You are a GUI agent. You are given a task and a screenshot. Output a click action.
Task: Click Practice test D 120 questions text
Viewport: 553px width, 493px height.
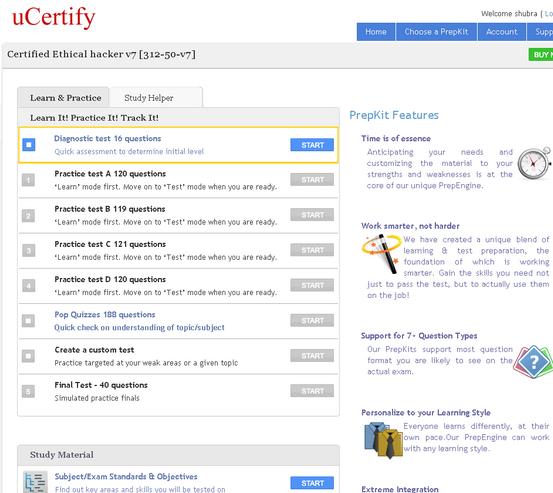[110, 280]
